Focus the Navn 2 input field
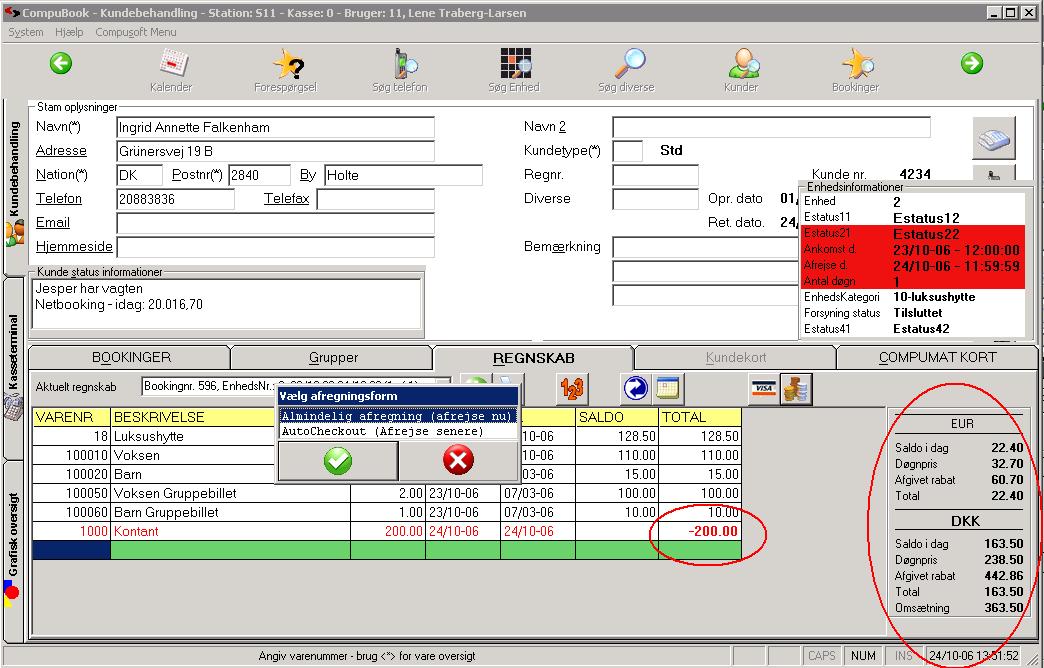Screen dimensions: 1044x668 click(771, 127)
